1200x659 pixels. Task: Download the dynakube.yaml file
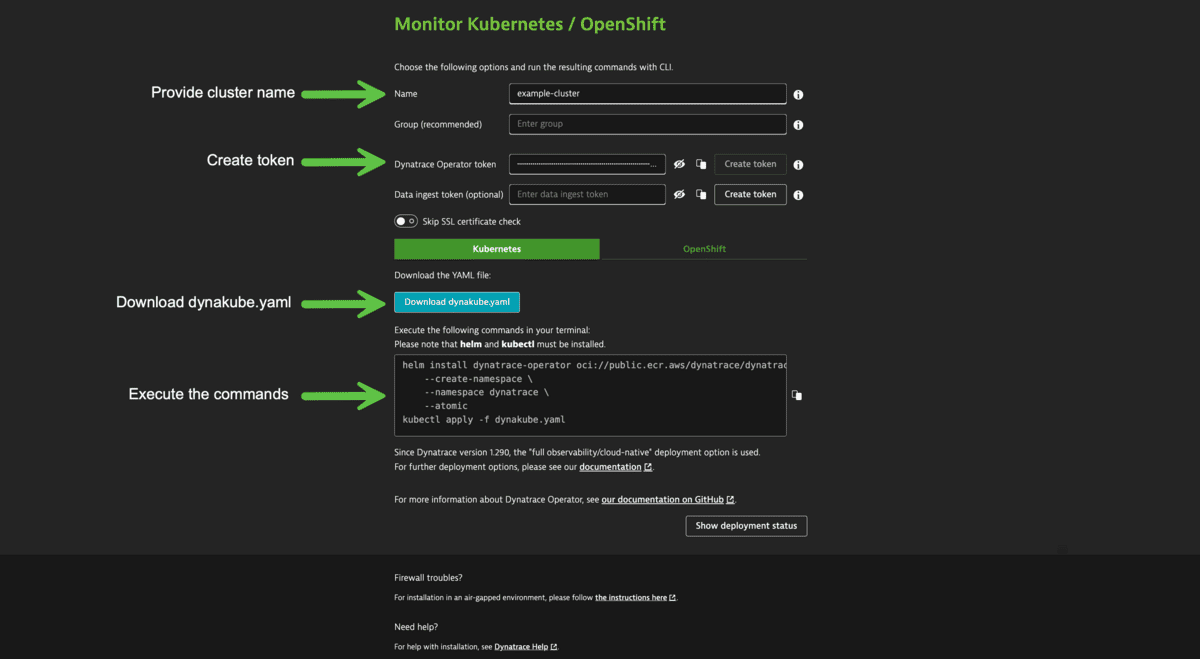(x=456, y=301)
